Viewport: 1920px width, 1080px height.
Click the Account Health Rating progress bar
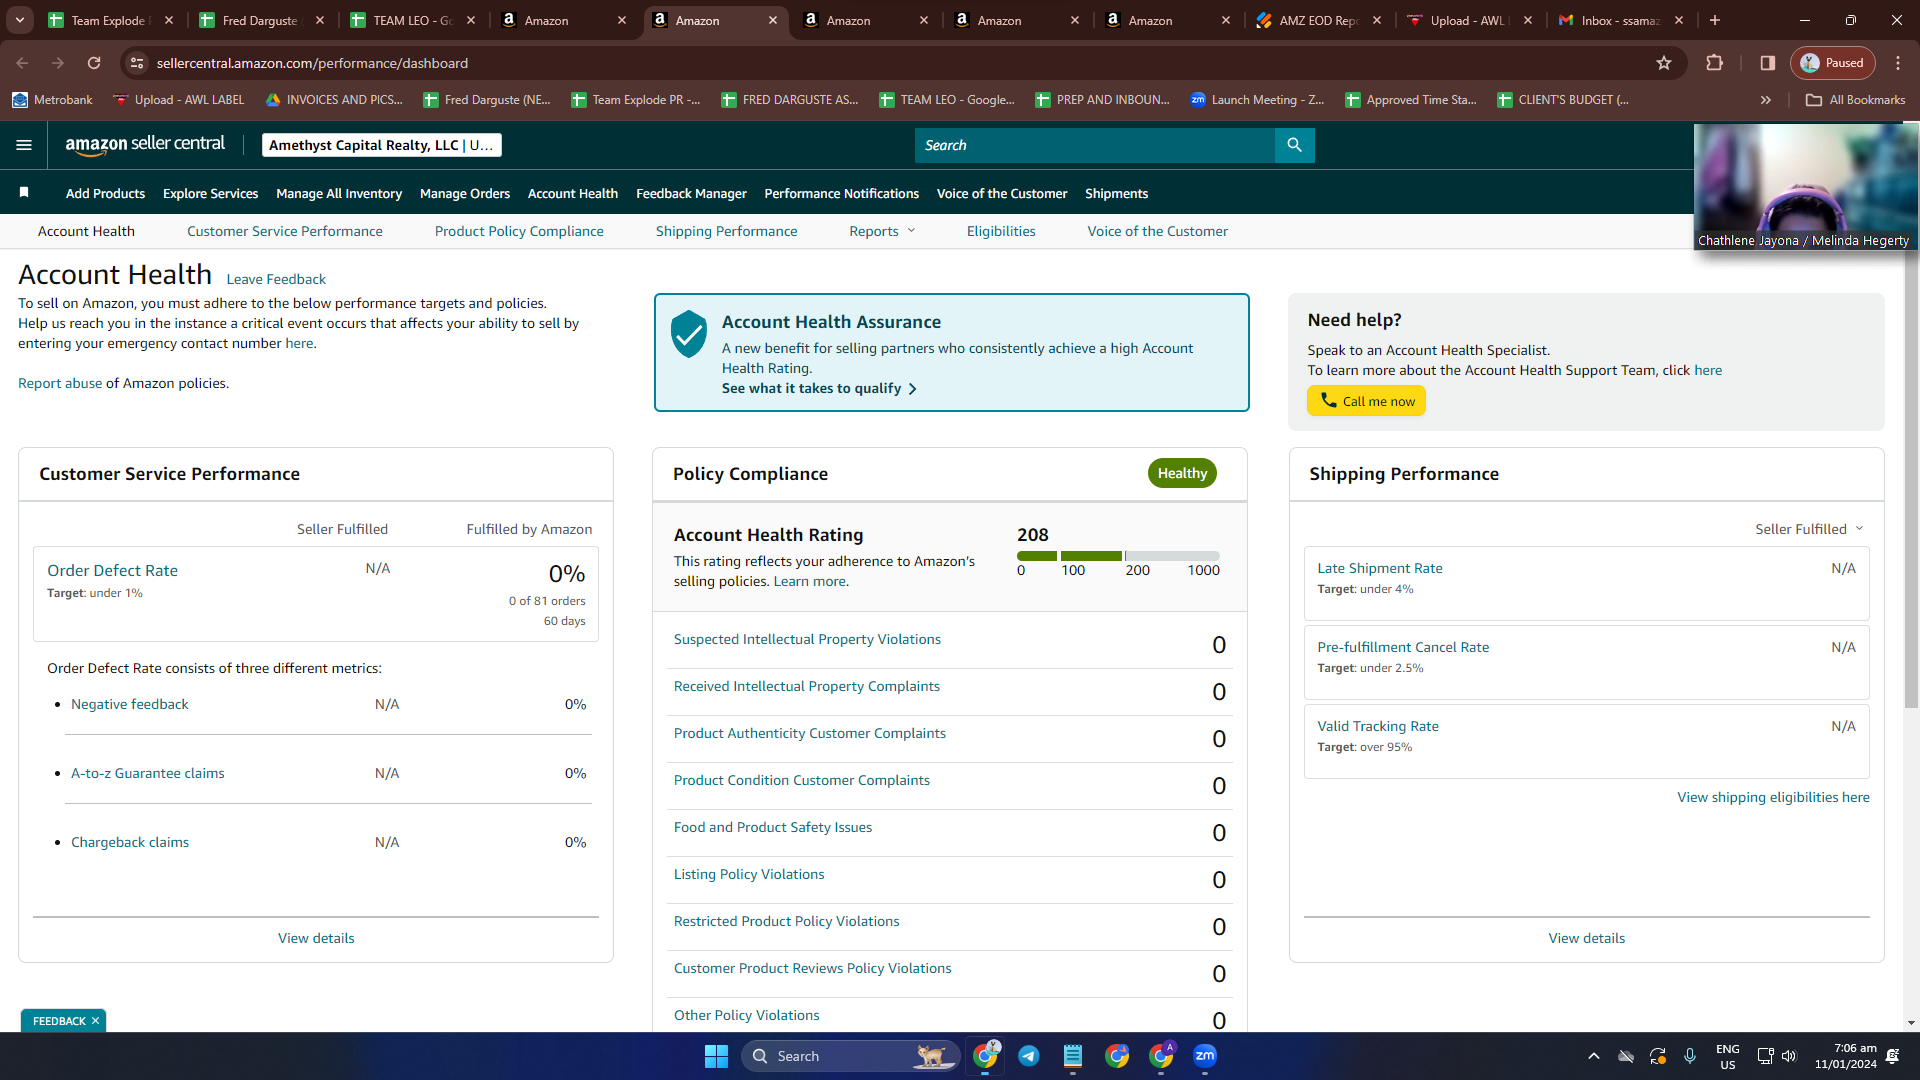pyautogui.click(x=1118, y=556)
